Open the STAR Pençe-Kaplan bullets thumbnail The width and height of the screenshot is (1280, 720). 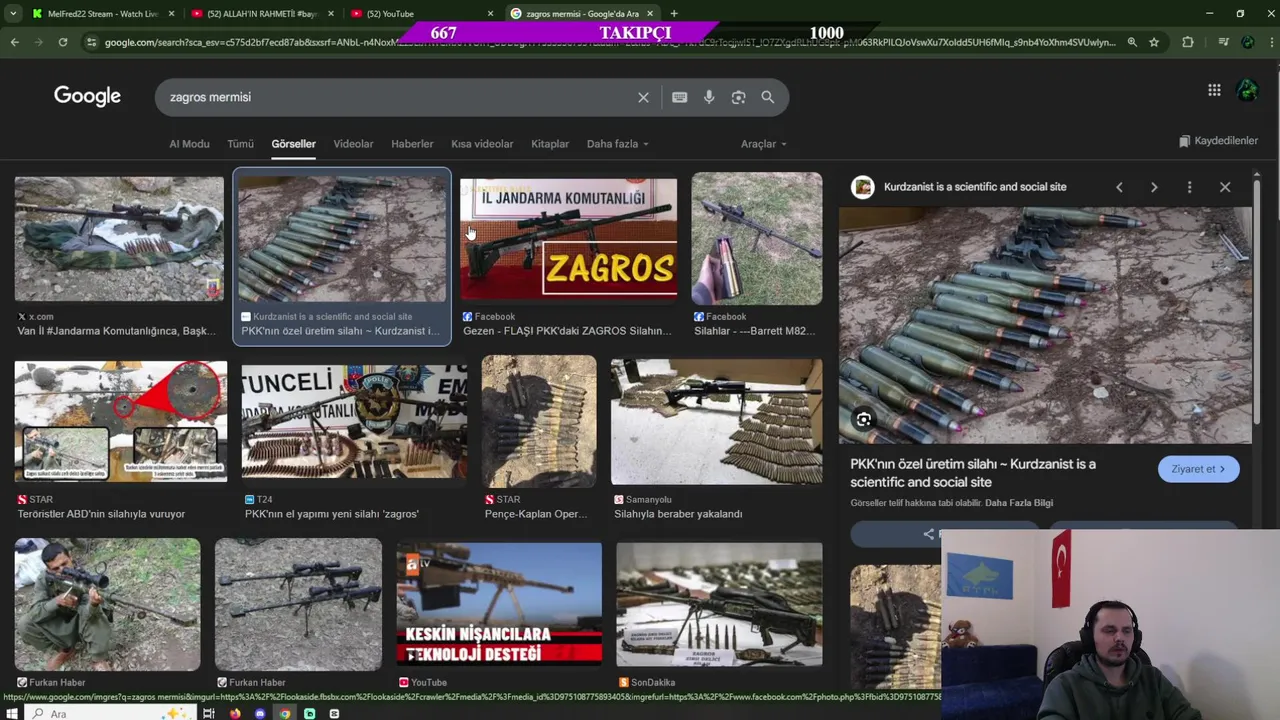pos(539,421)
